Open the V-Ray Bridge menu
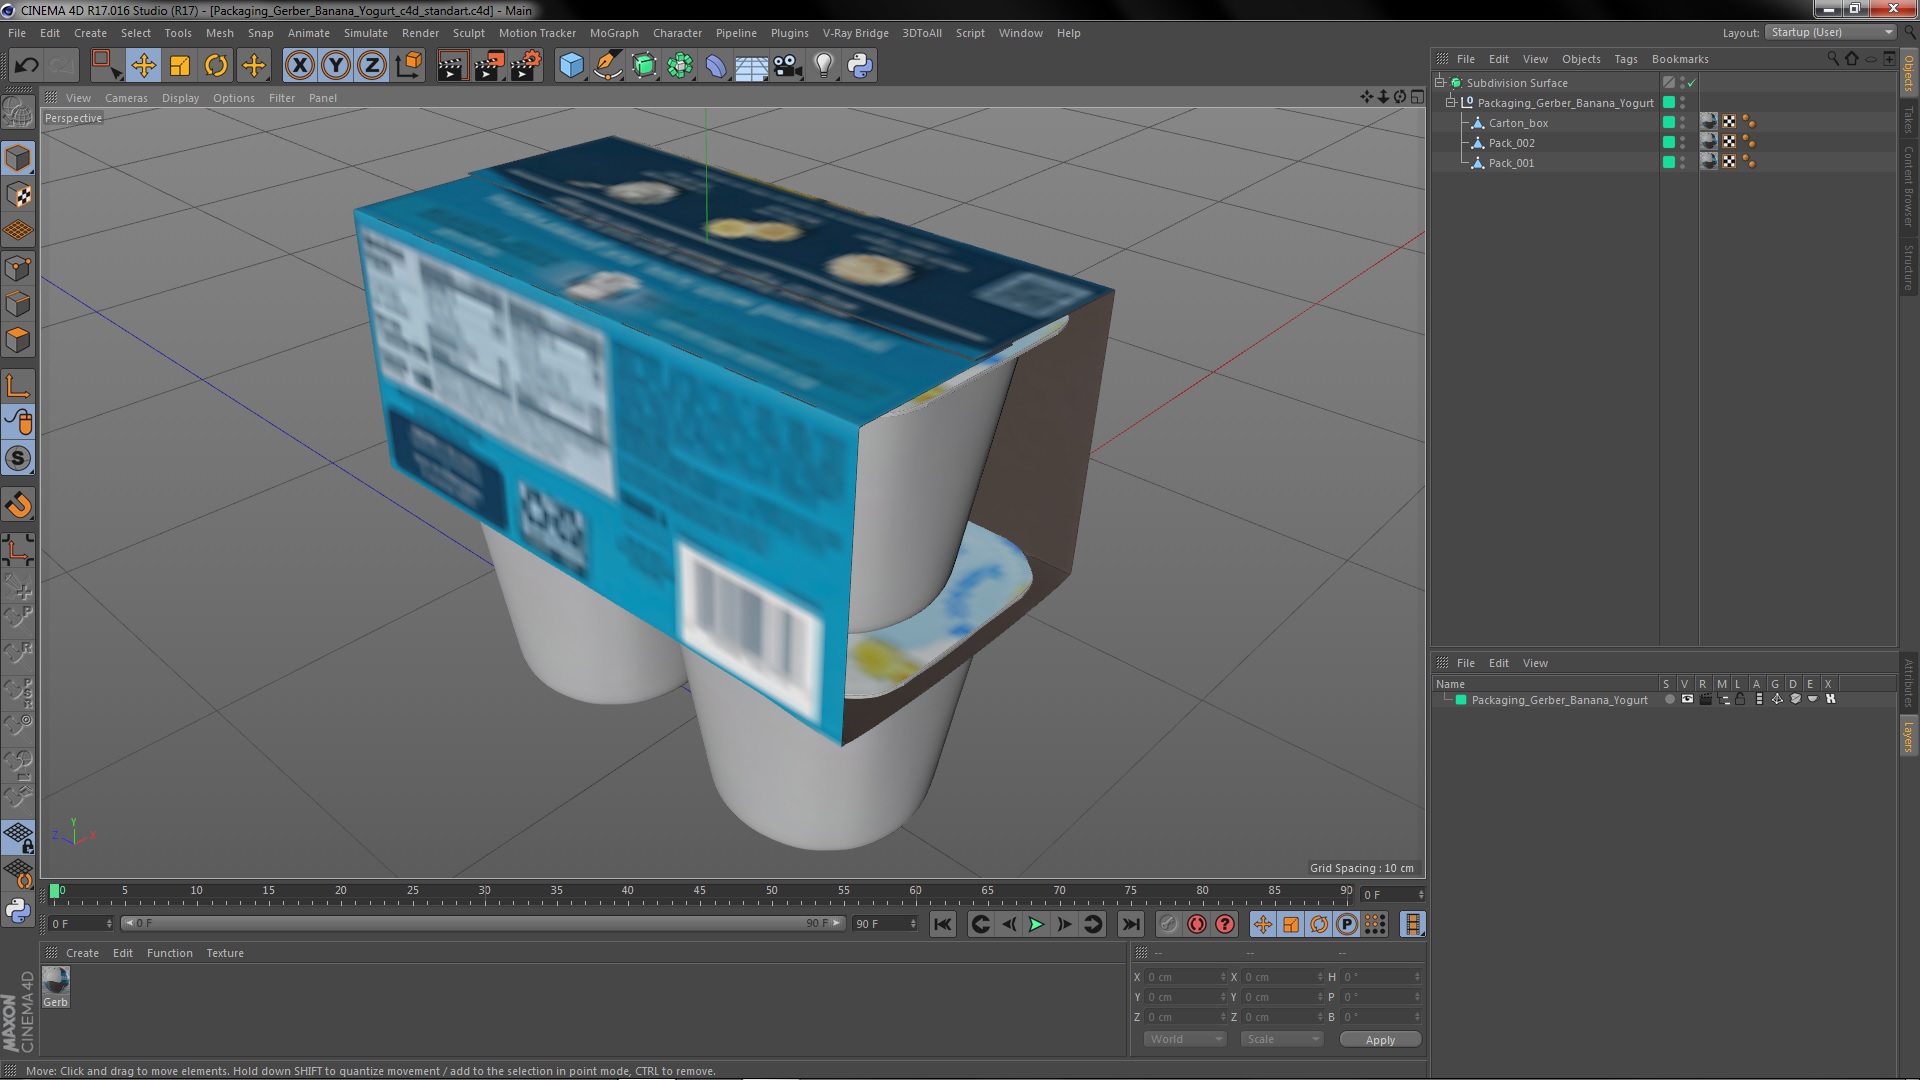Screen dimensions: 1920x1080 tap(855, 33)
